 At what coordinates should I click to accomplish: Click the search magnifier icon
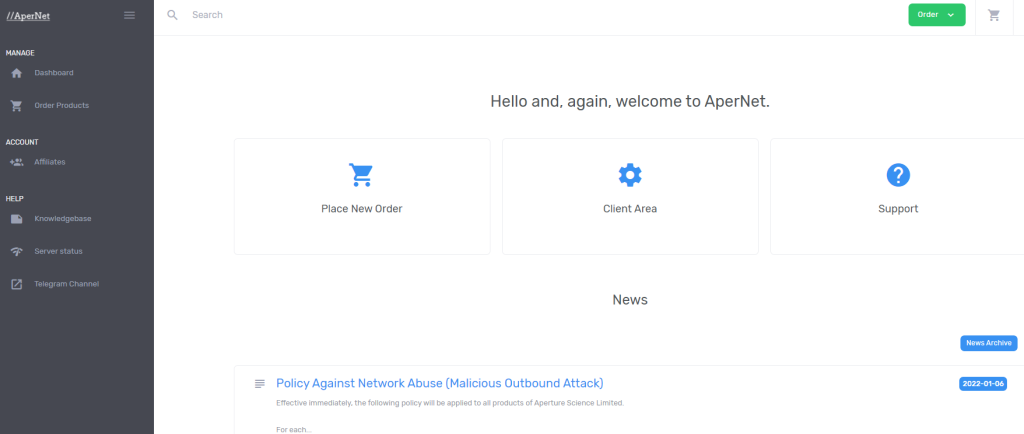[x=172, y=15]
